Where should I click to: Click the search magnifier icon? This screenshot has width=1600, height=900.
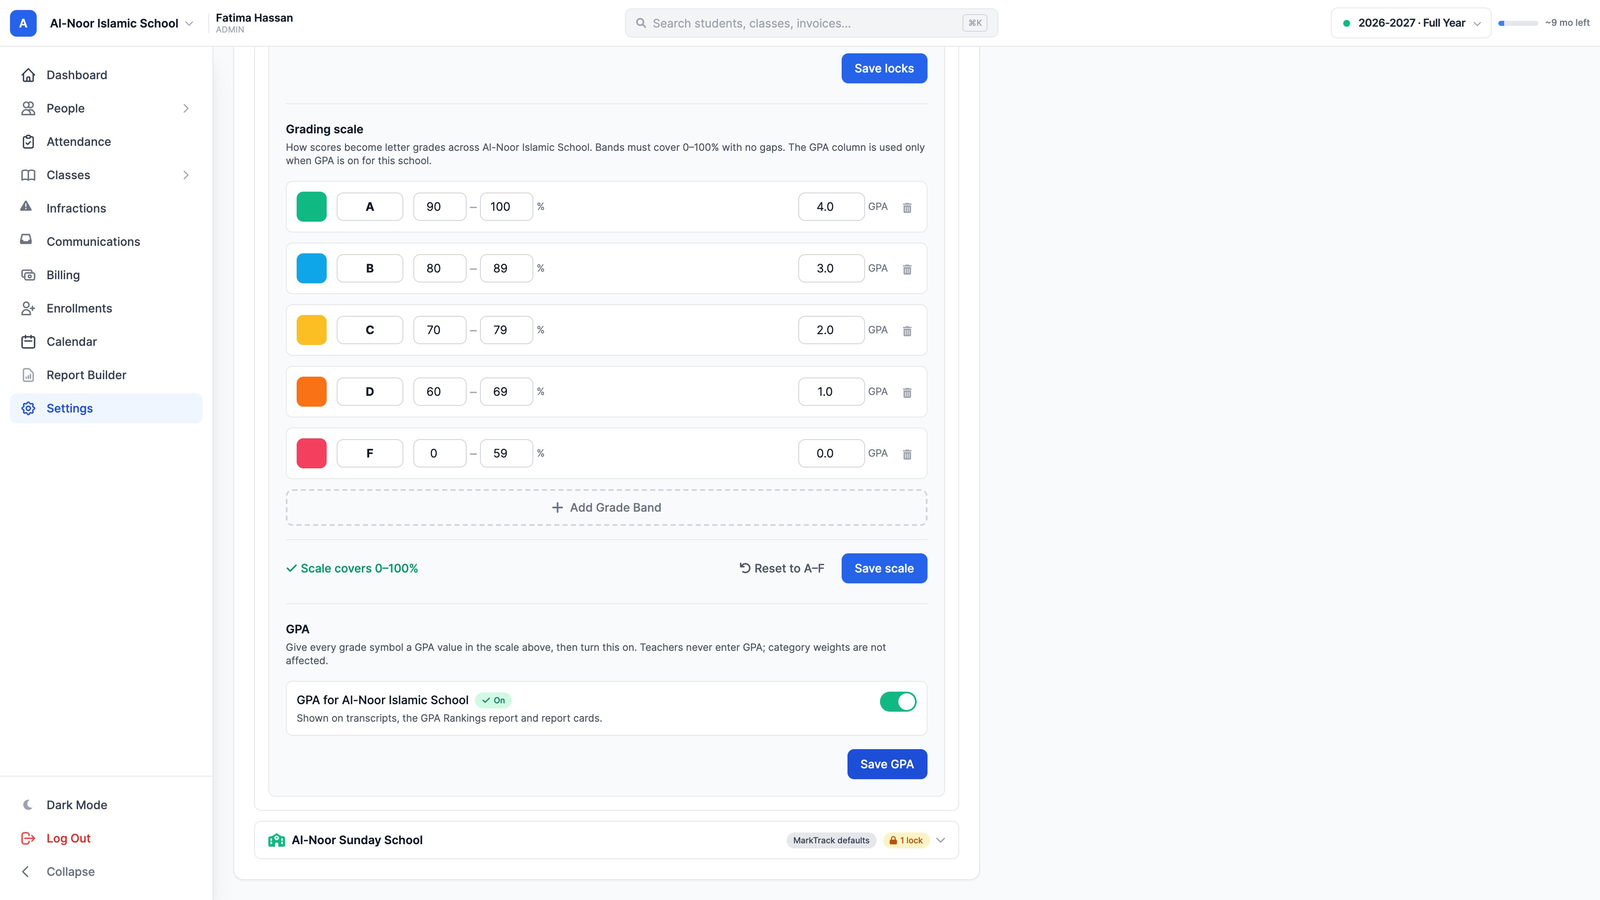(641, 23)
